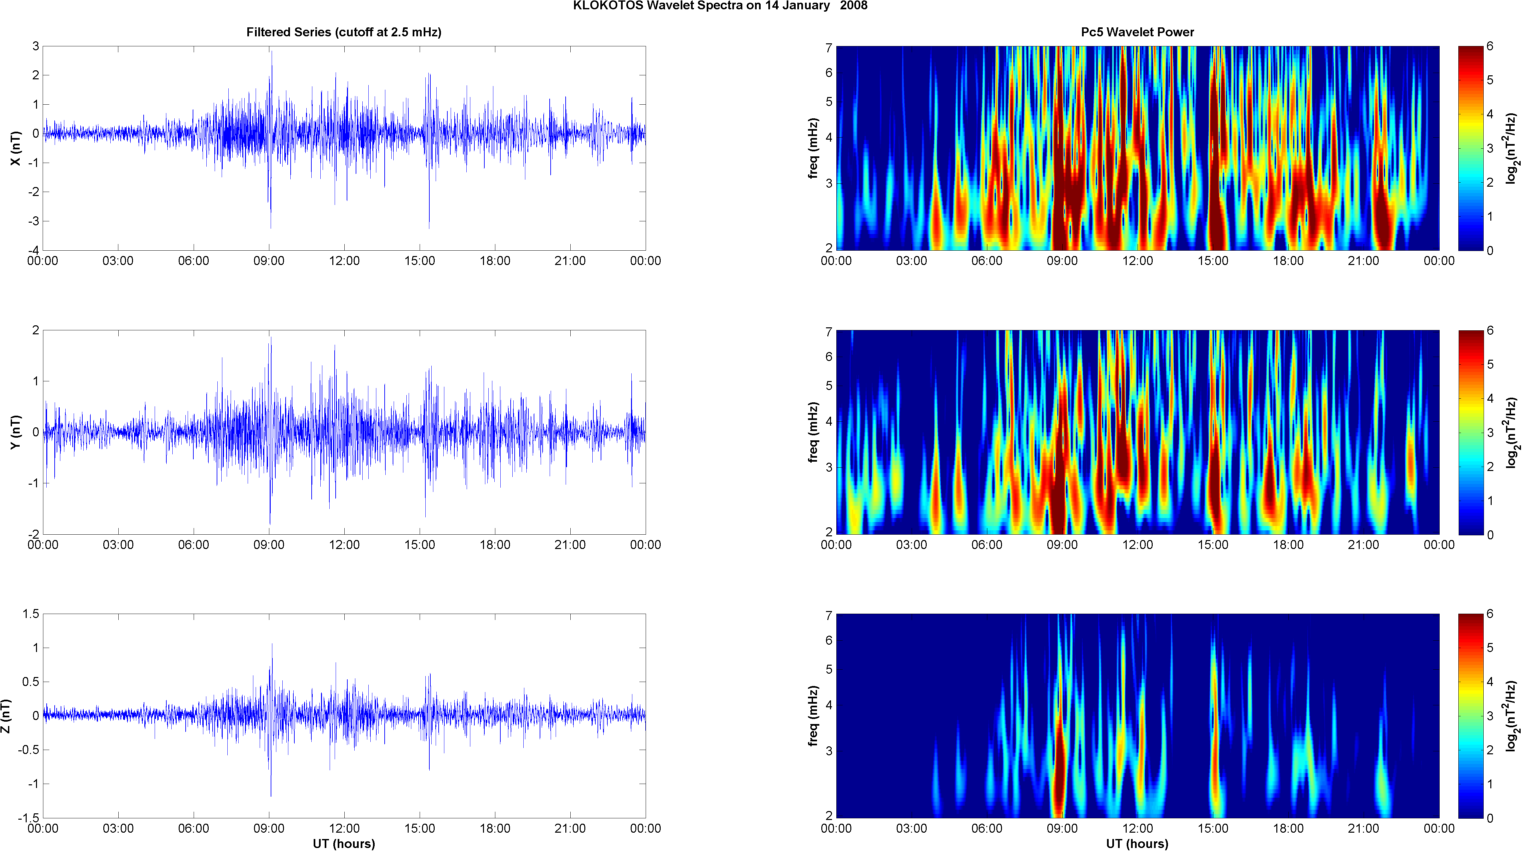Click 09:00 tick label under X time series
Screen dimensions: 1522x851
pos(269,261)
